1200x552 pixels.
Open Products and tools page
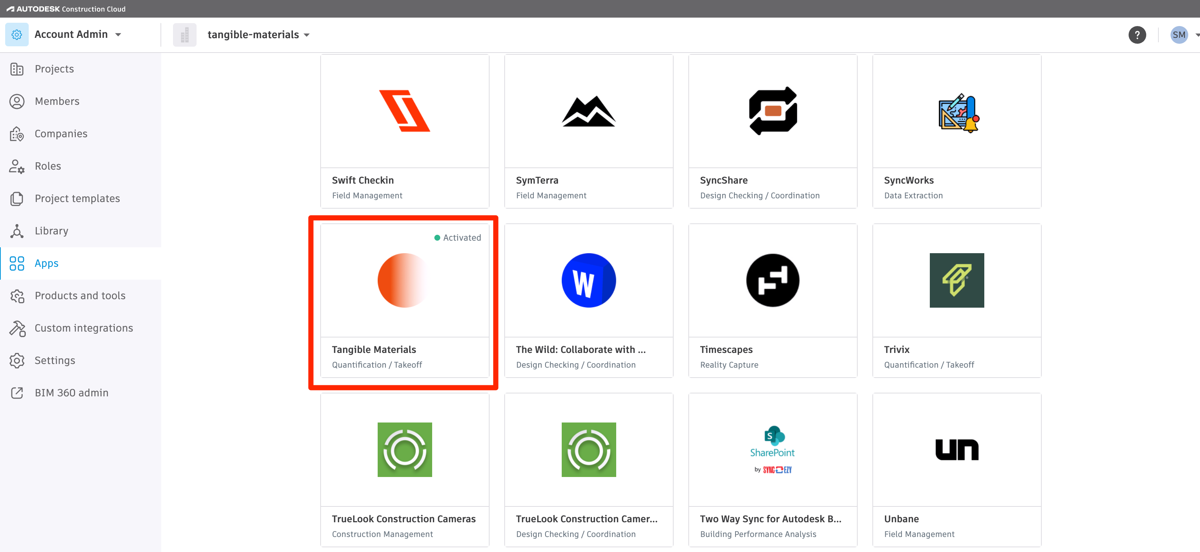80,296
